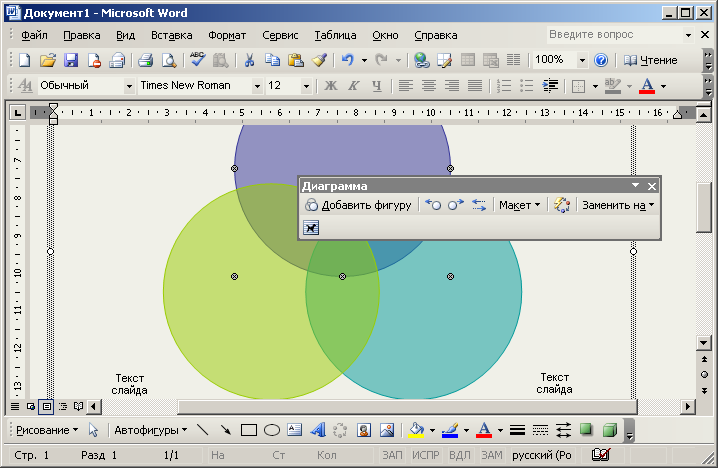718x468 pixels.
Task: Click the Добавить фигуру button
Action: pyautogui.click(x=358, y=205)
